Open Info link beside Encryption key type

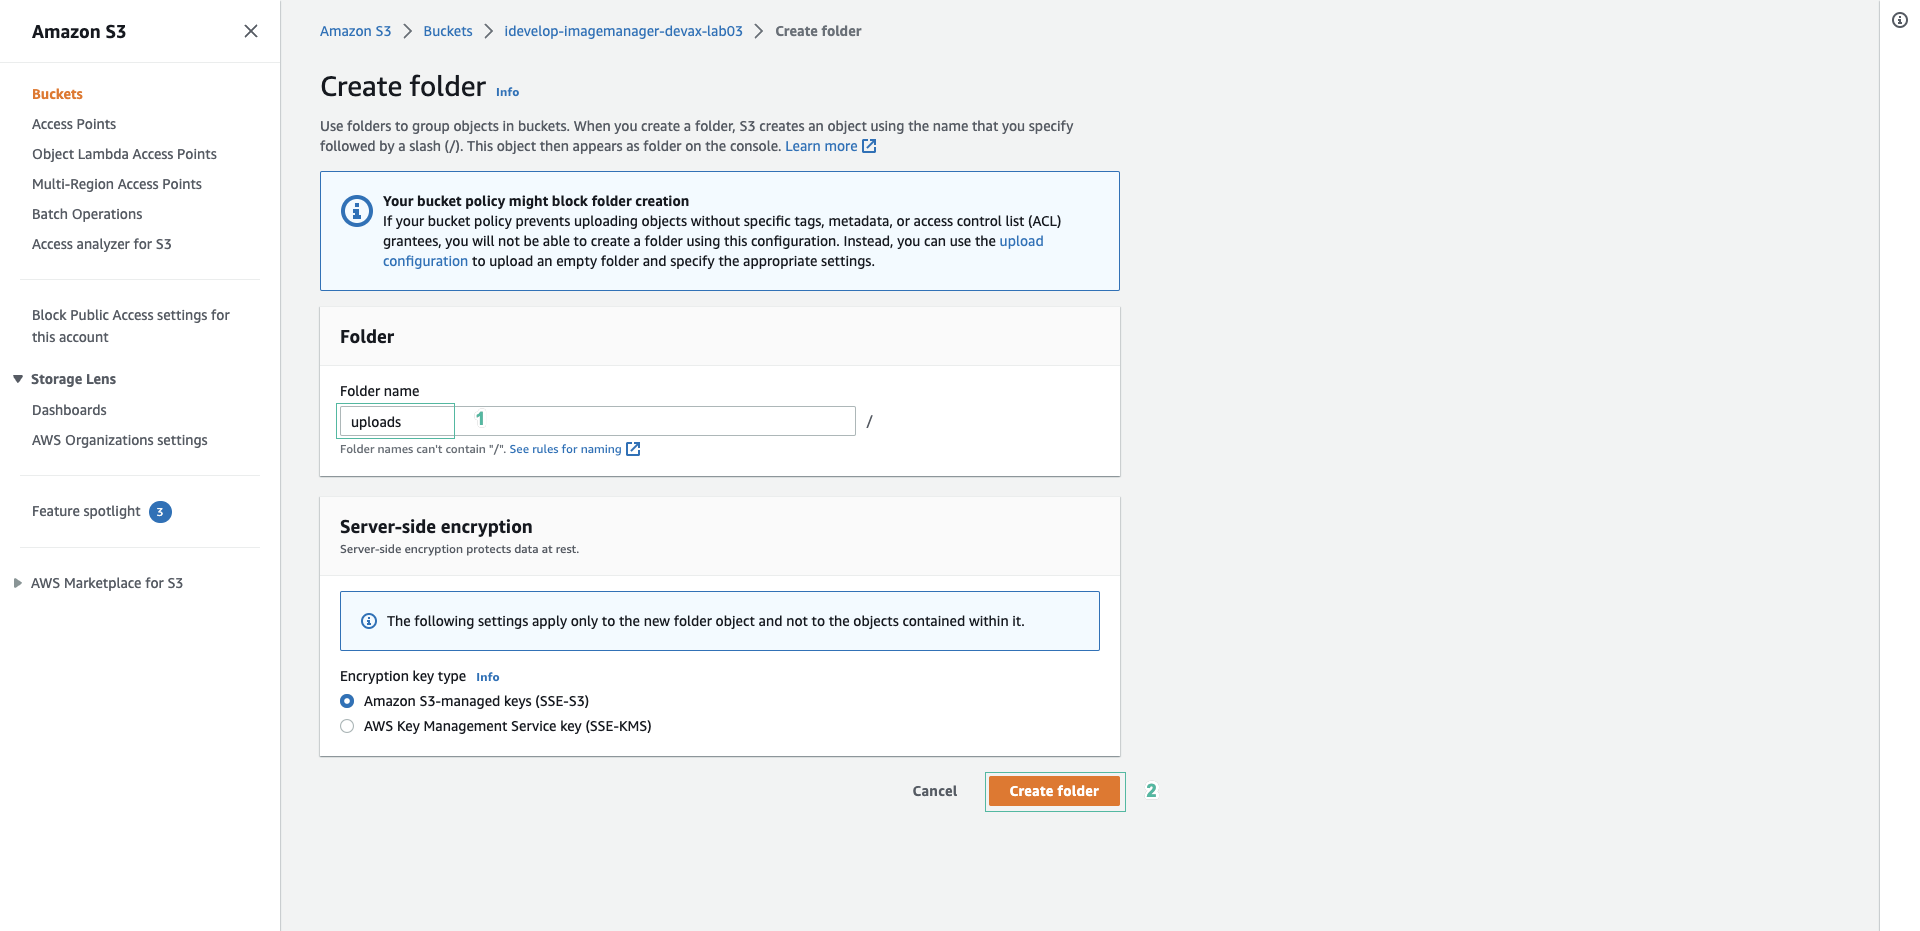(x=488, y=677)
